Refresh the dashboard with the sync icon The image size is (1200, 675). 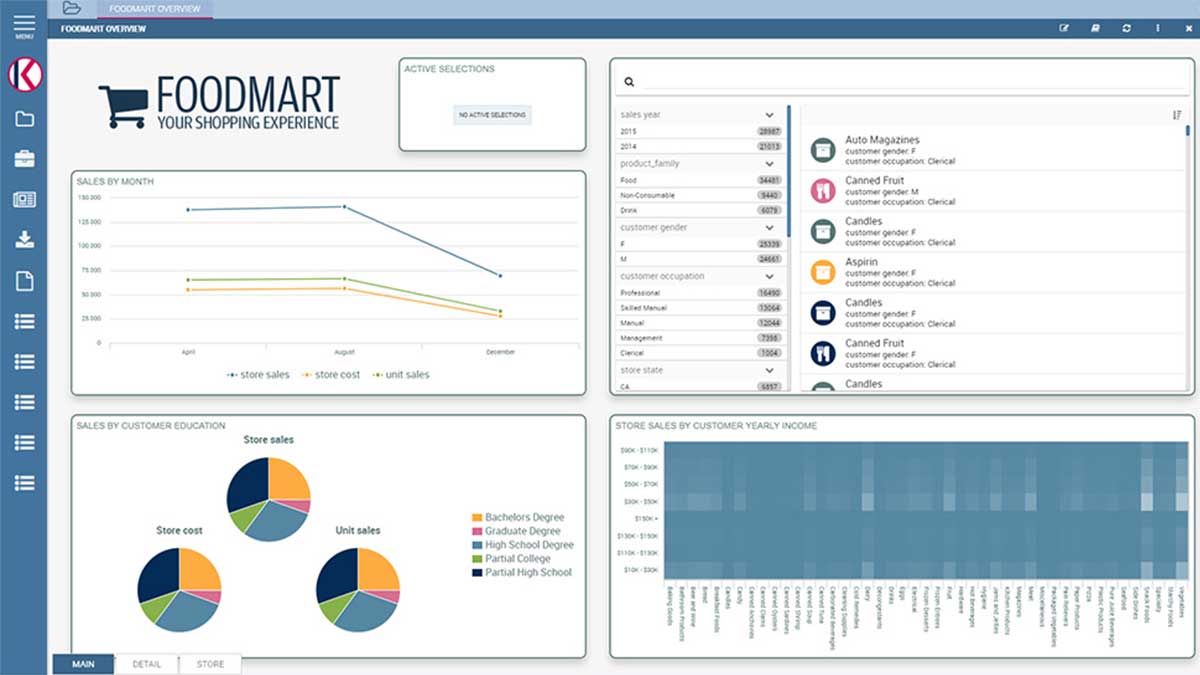1127,29
